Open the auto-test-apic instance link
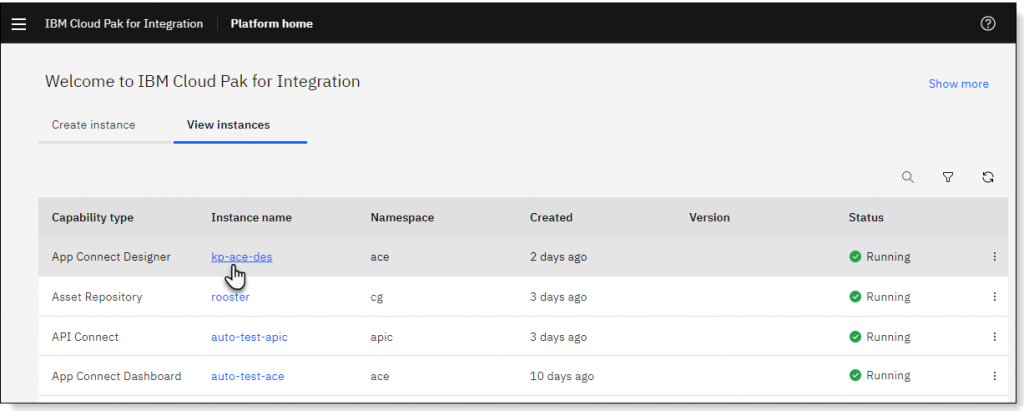Viewport: 1024px width, 411px height. [x=249, y=337]
